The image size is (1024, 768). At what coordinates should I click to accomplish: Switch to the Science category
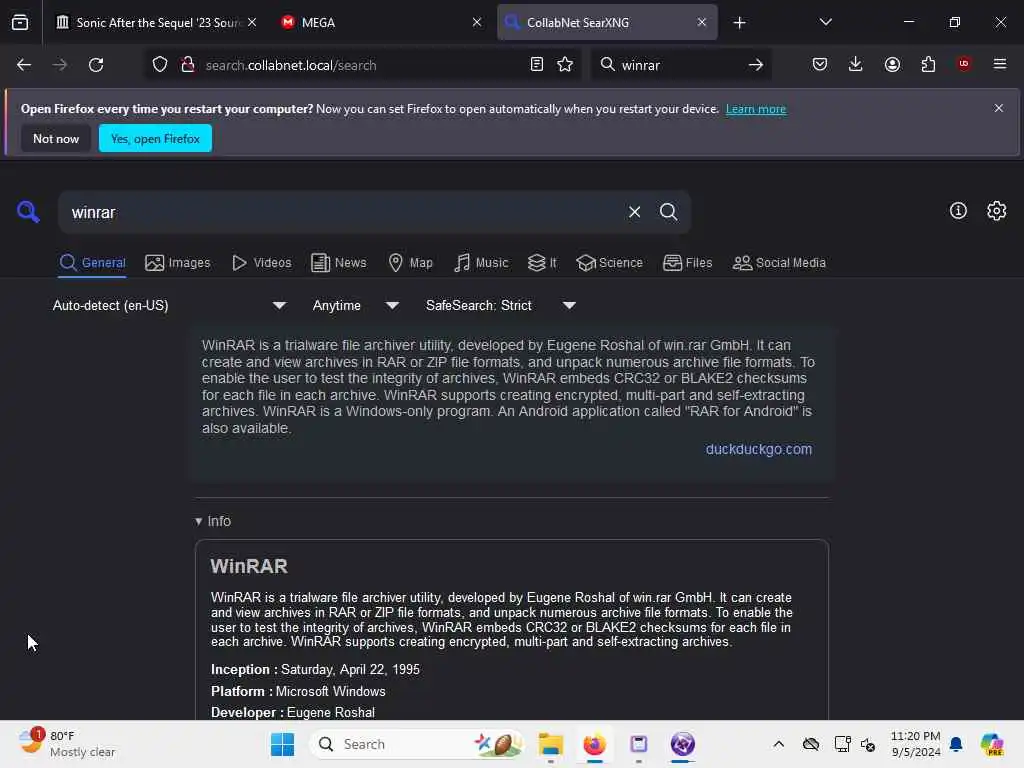(x=609, y=263)
